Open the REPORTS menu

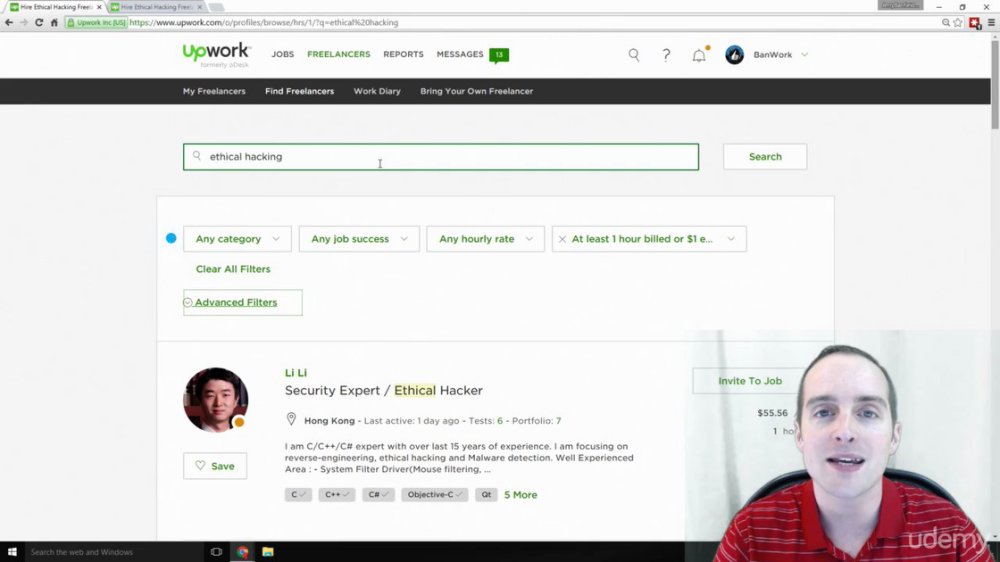coord(403,54)
